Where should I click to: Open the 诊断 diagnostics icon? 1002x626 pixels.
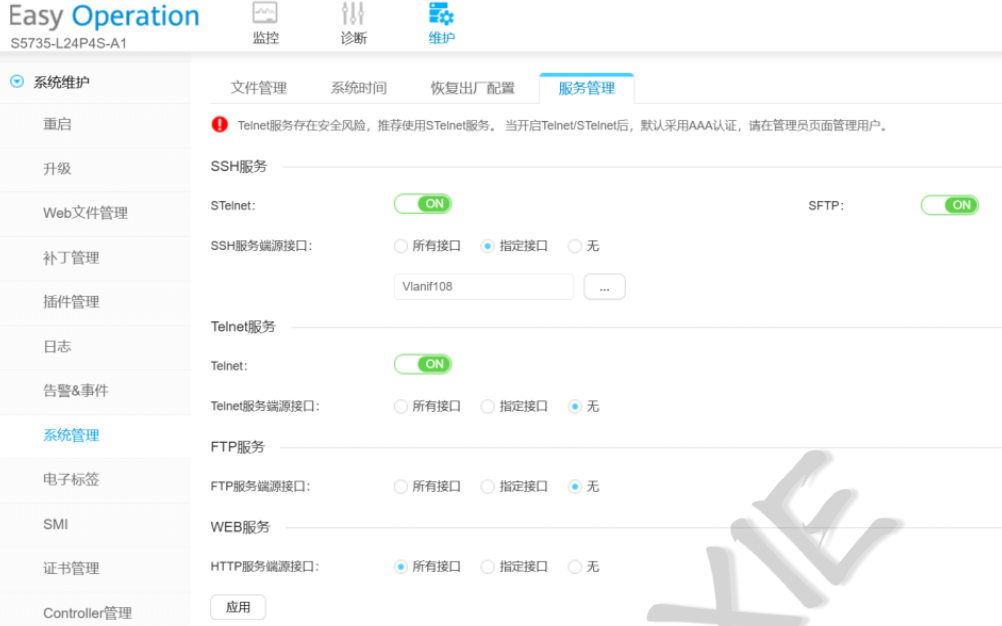coord(353,15)
